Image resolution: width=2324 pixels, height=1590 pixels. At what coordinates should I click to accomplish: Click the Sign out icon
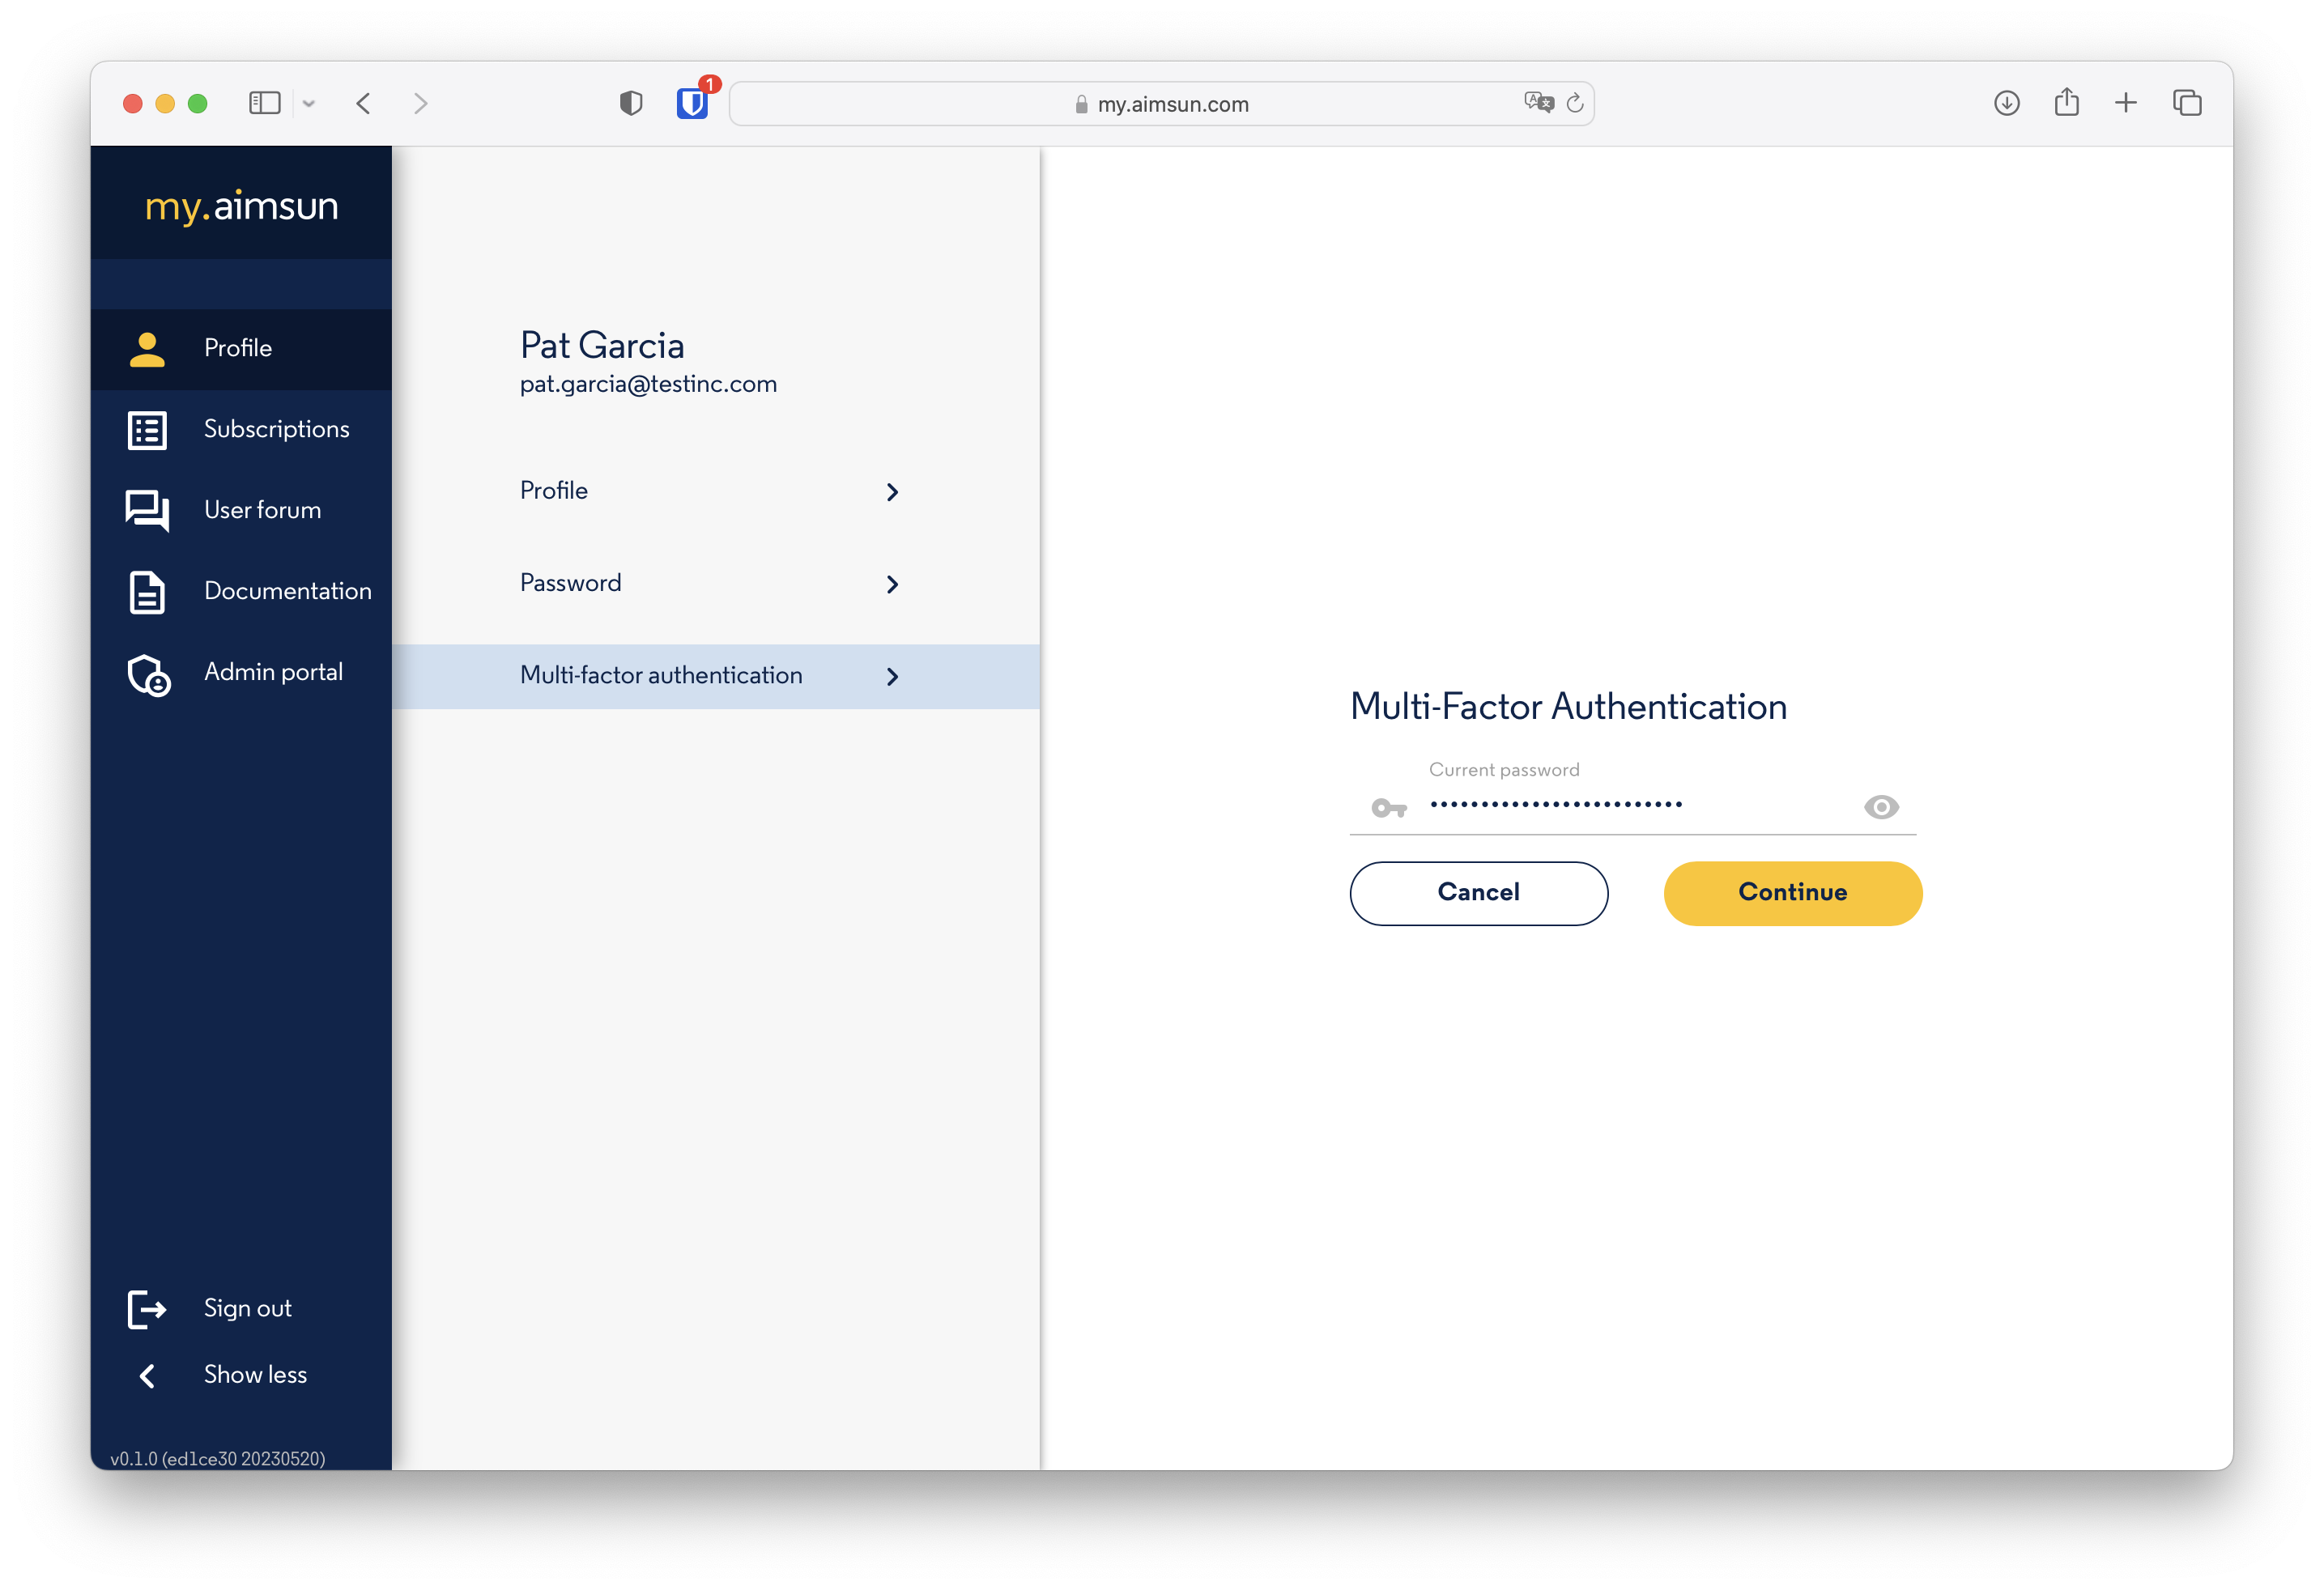tap(147, 1307)
